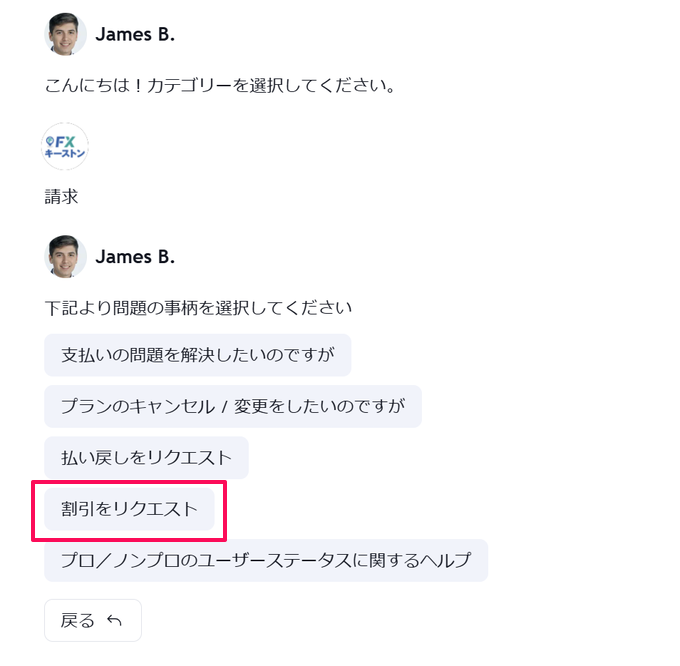
Task: Click the first James B. sender name
Action: 135,34
